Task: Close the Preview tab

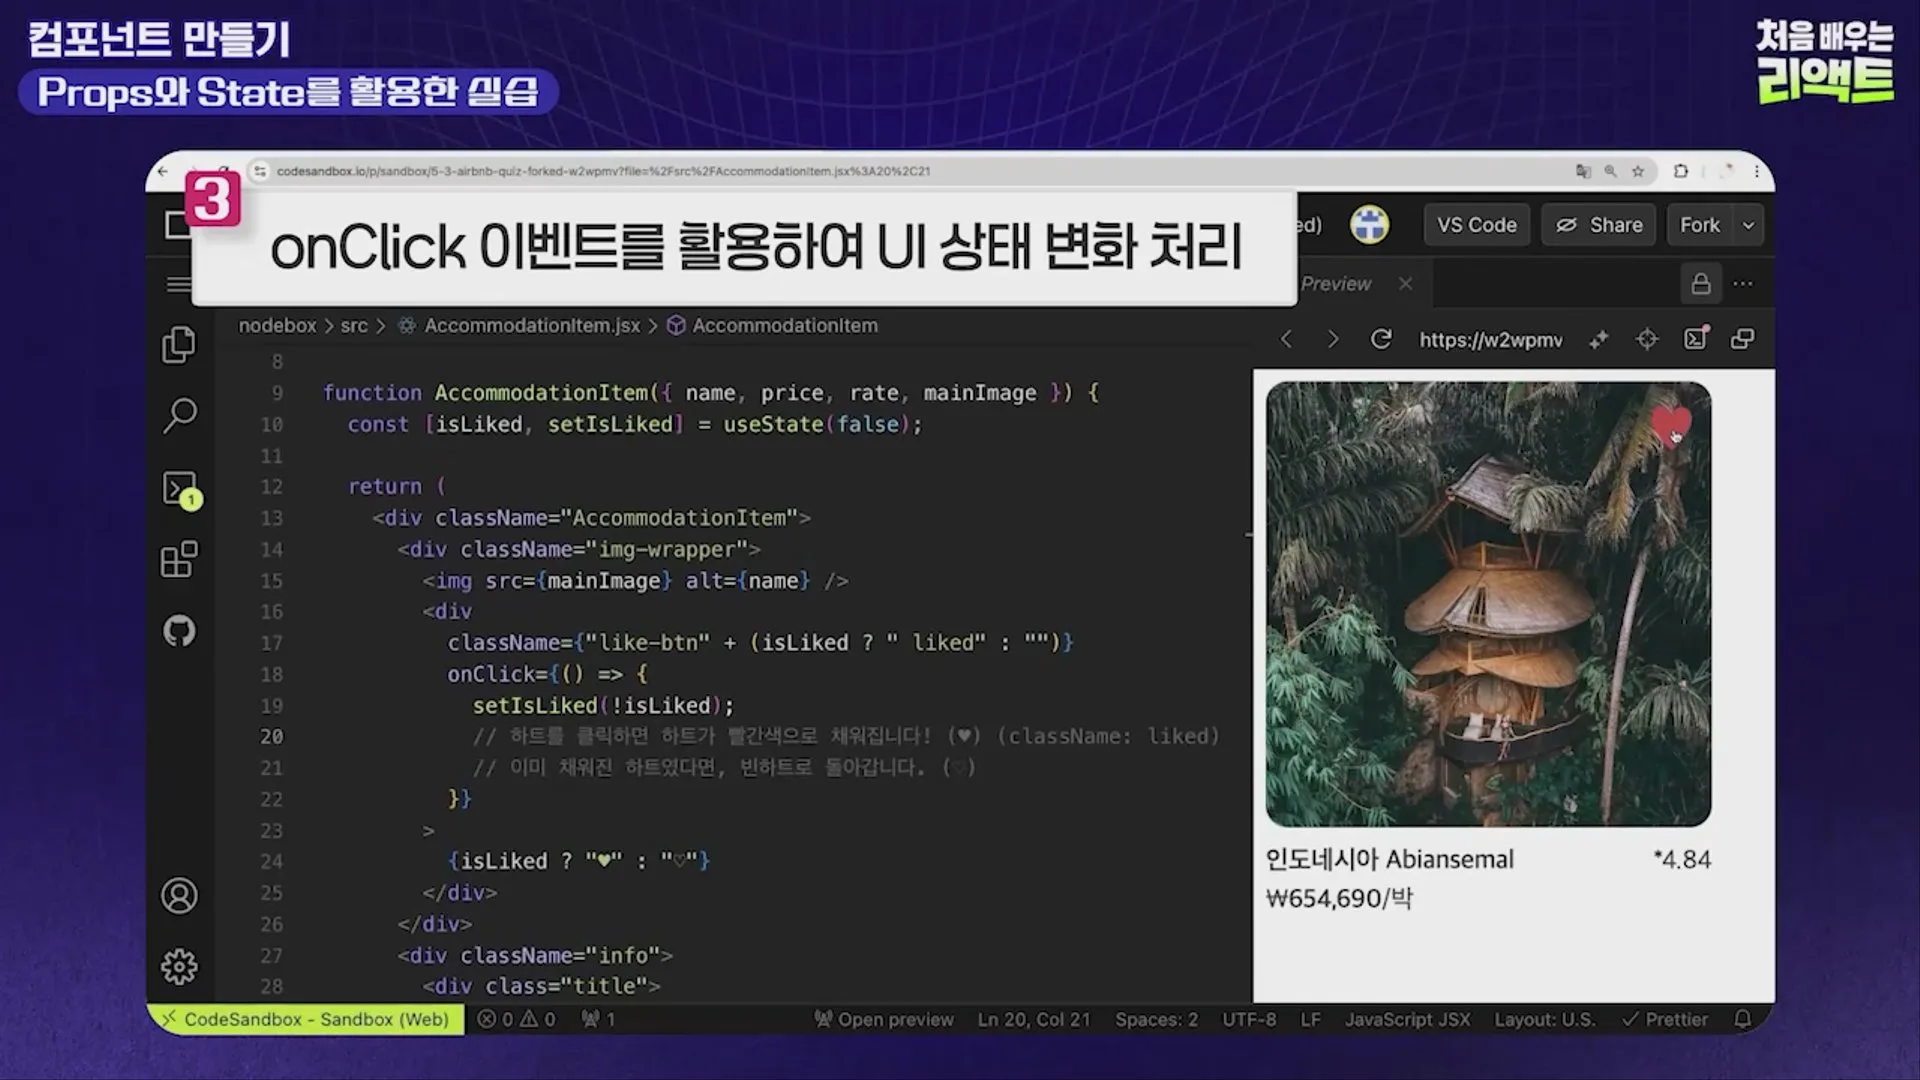Action: [1405, 284]
